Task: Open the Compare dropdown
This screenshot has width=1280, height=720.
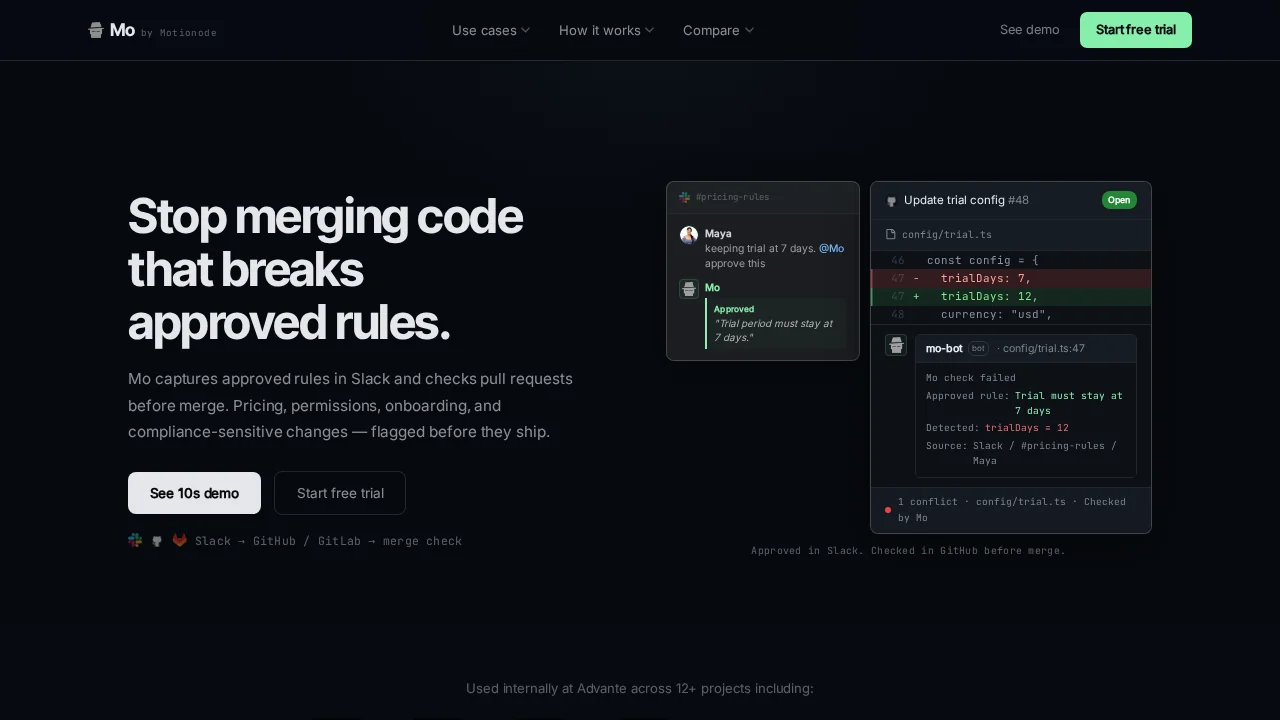Action: [x=717, y=30]
